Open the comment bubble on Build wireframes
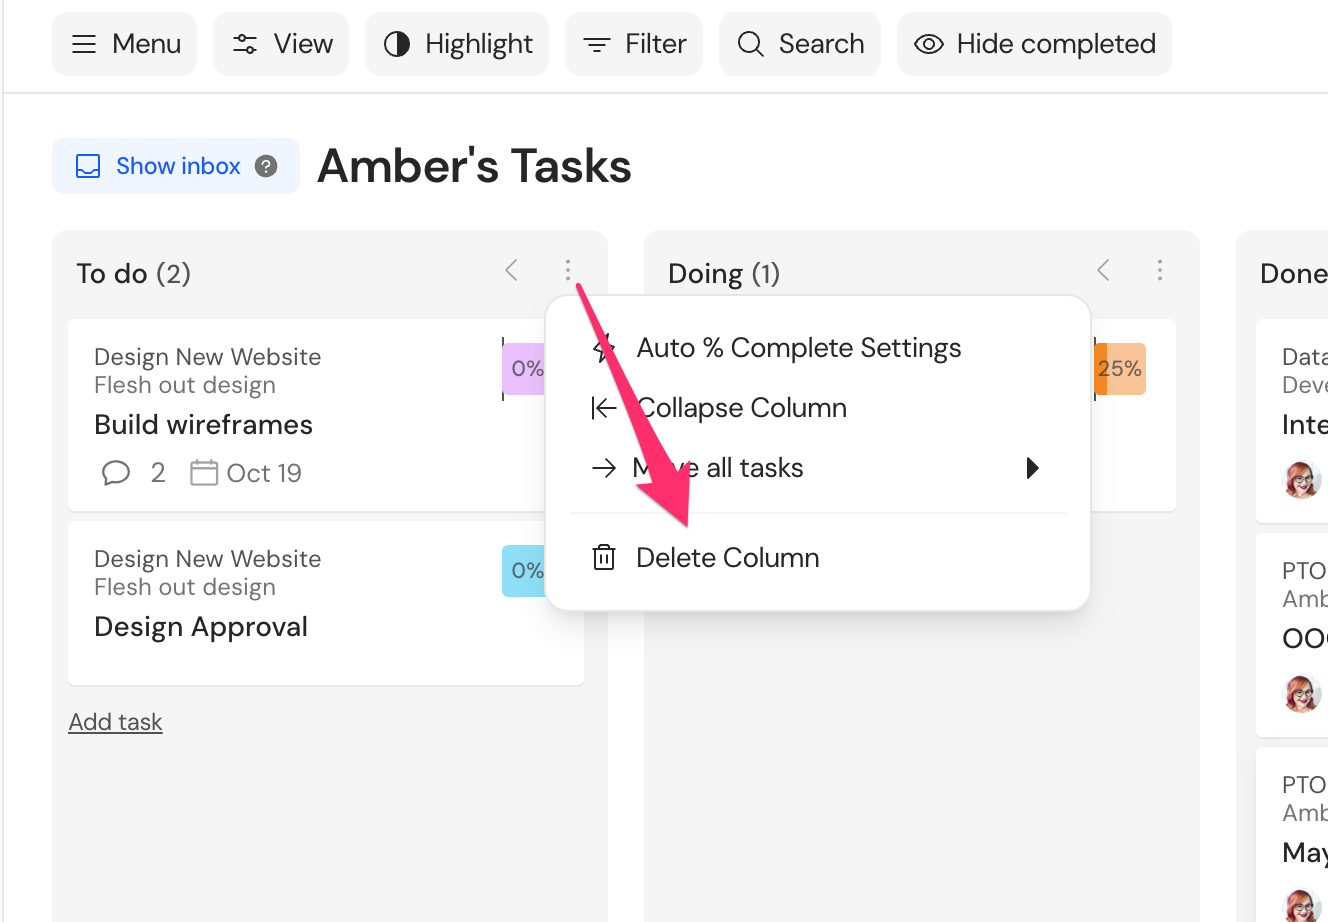 point(116,472)
